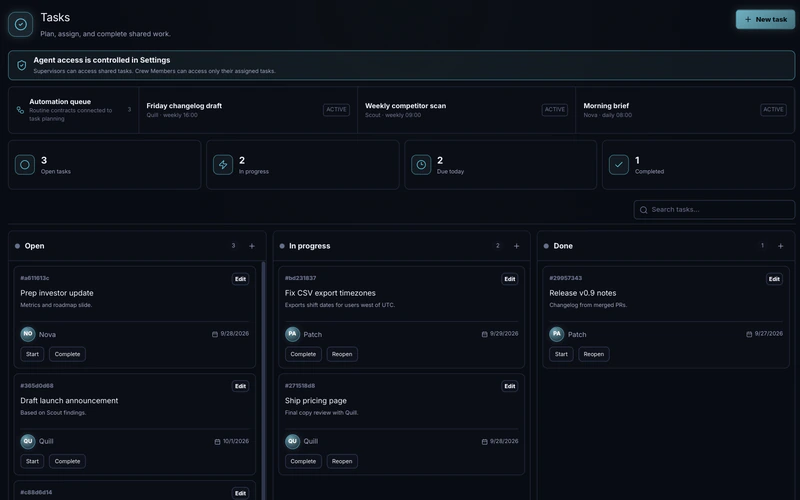Edit the Prep investor update task
This screenshot has height=500, width=800.
240,279
